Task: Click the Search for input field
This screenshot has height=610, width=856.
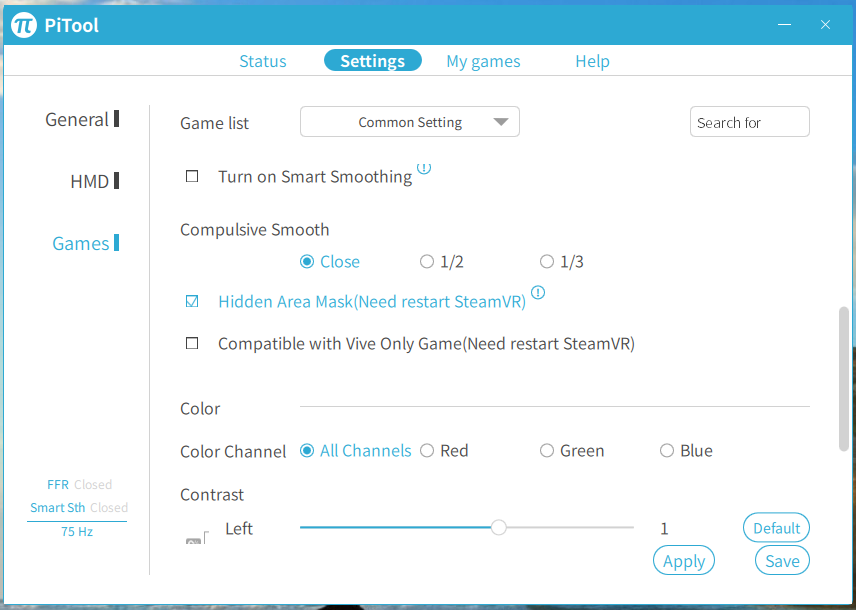Action: (x=750, y=122)
